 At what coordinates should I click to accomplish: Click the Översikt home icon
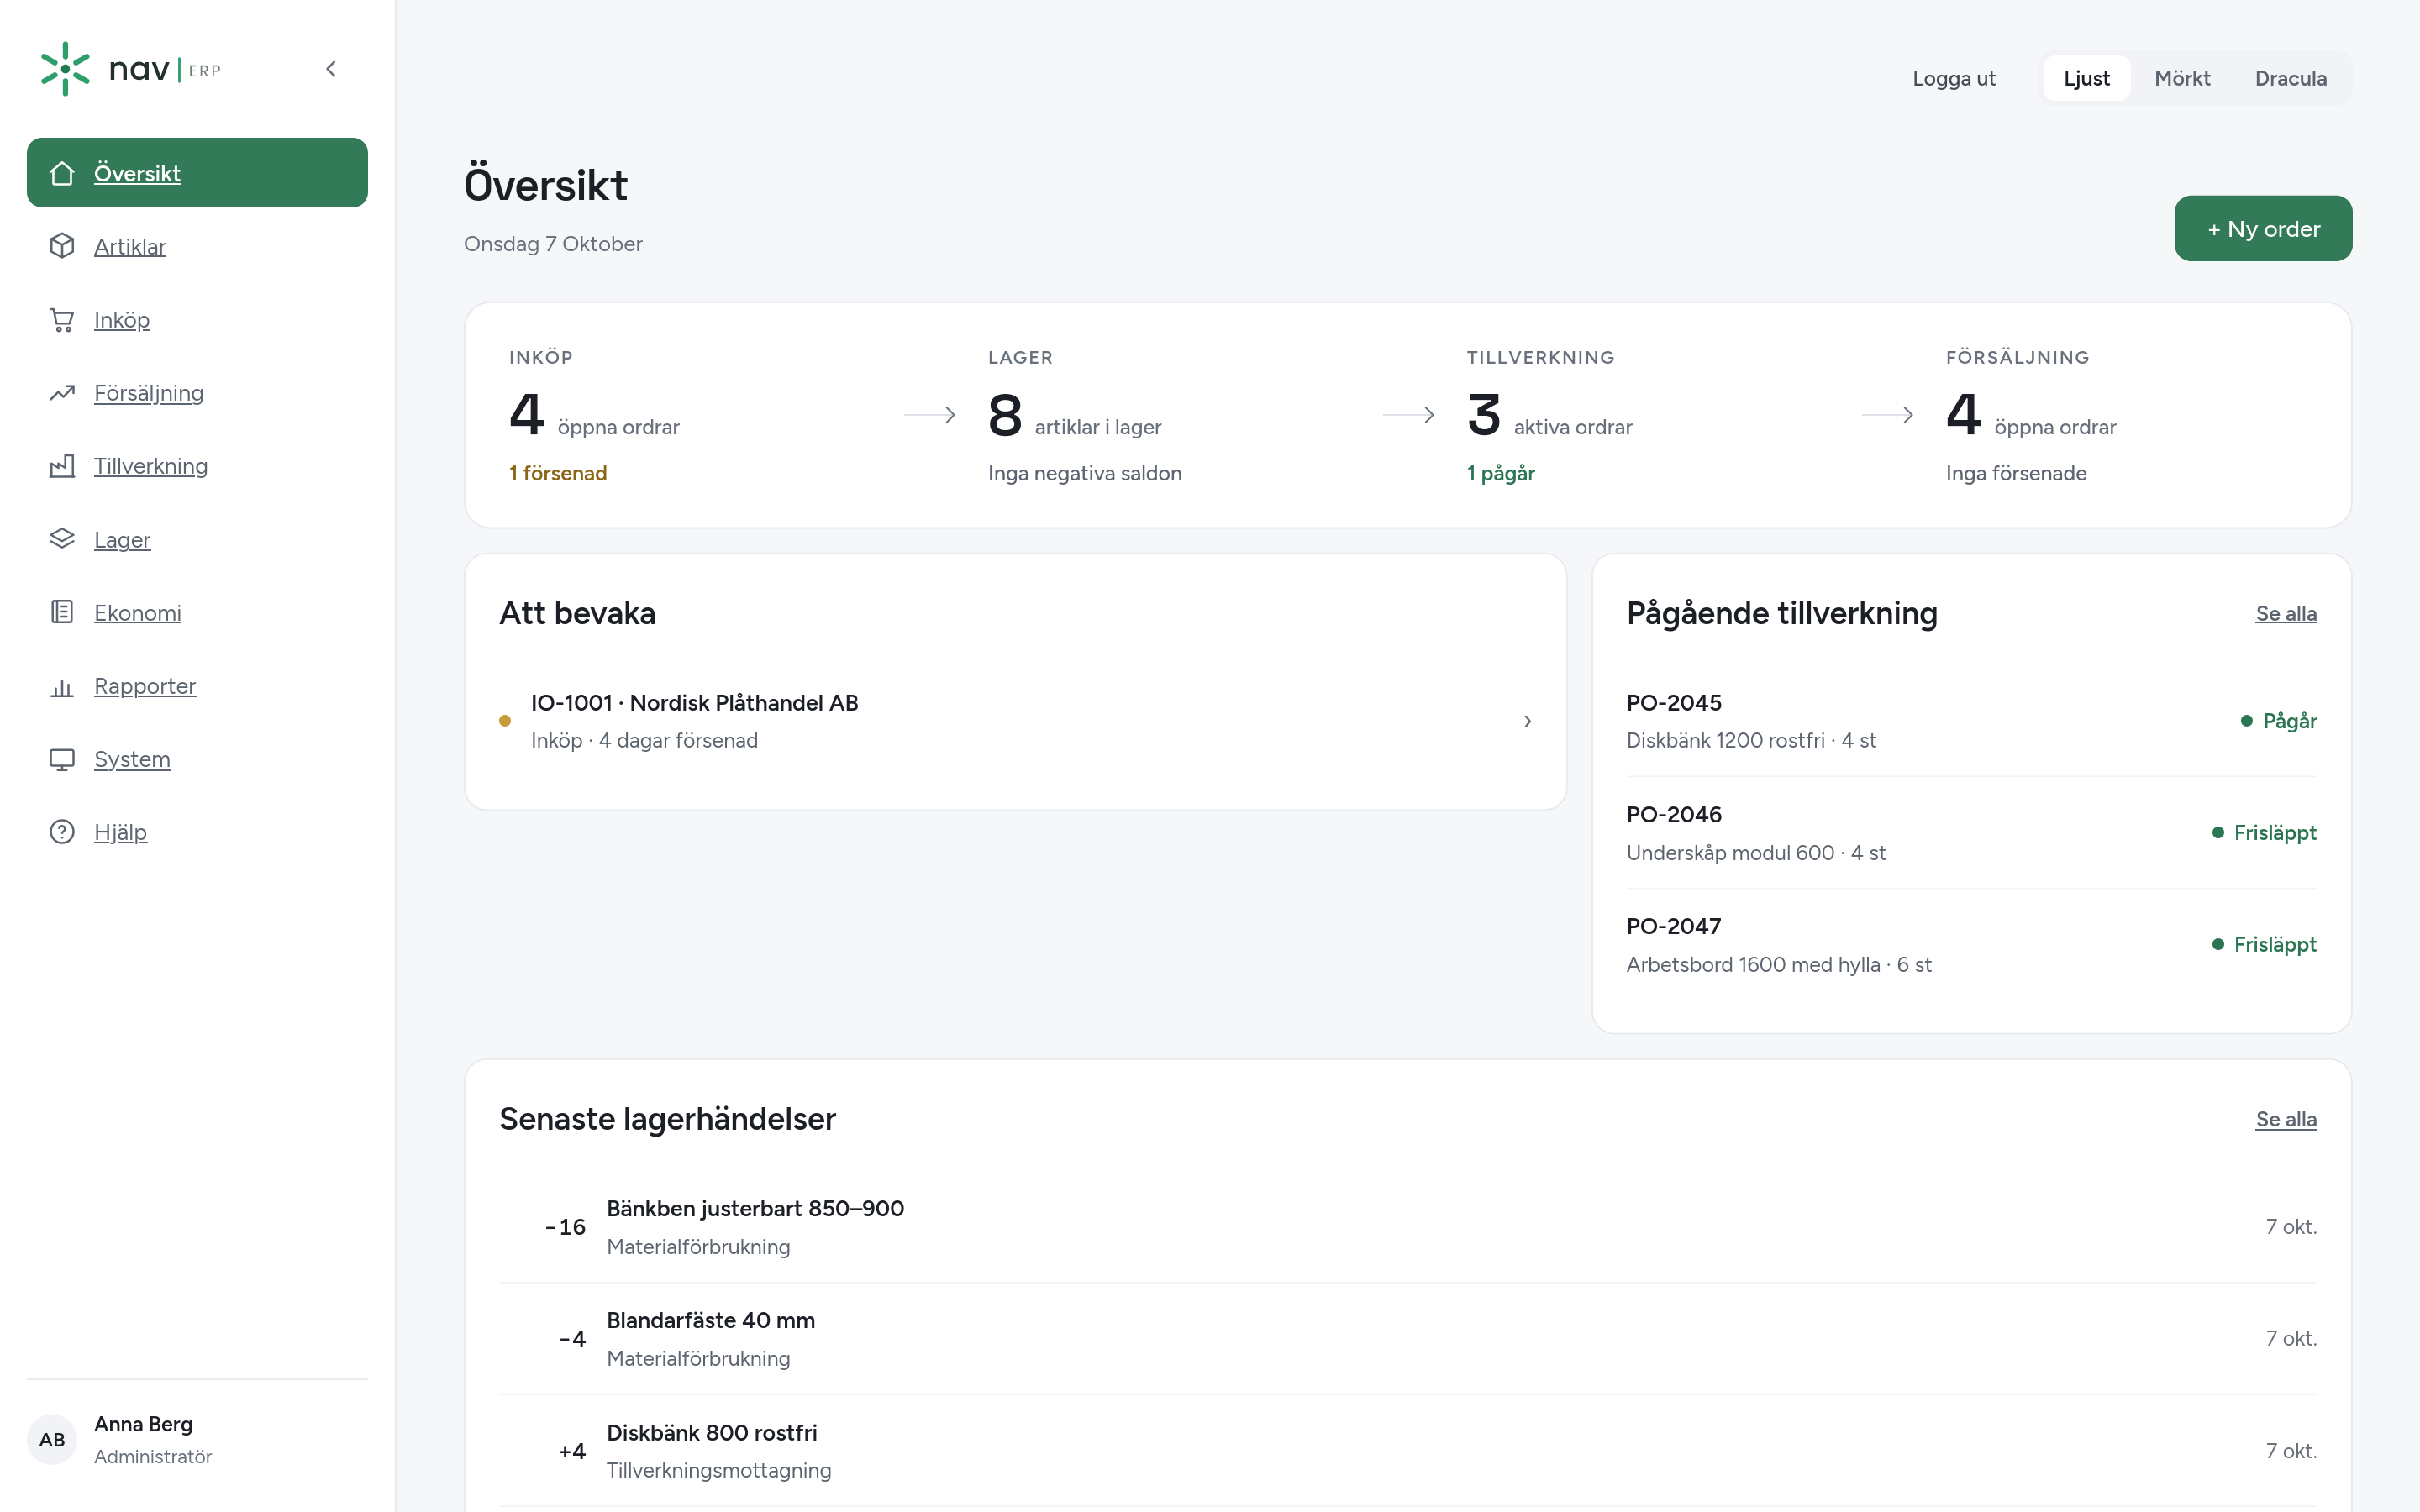pos(62,173)
